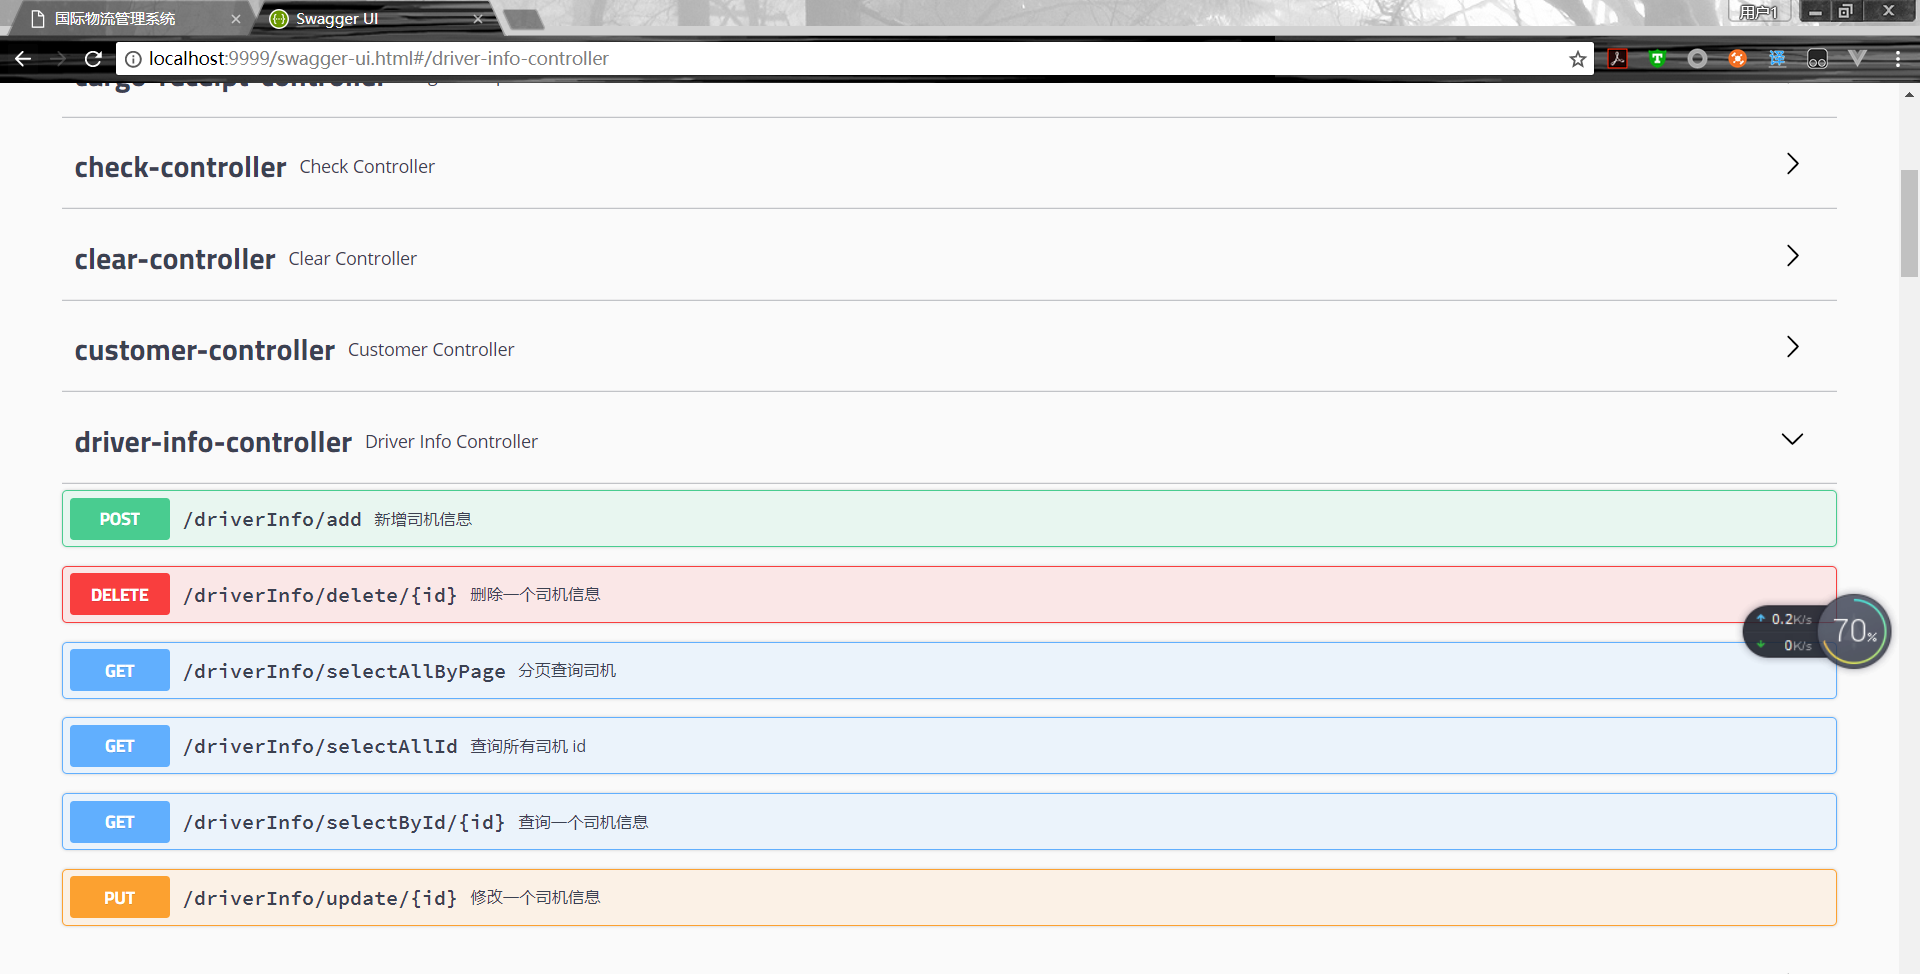Click the driver-info-controller heading link
The image size is (1920, 974).
click(213, 442)
